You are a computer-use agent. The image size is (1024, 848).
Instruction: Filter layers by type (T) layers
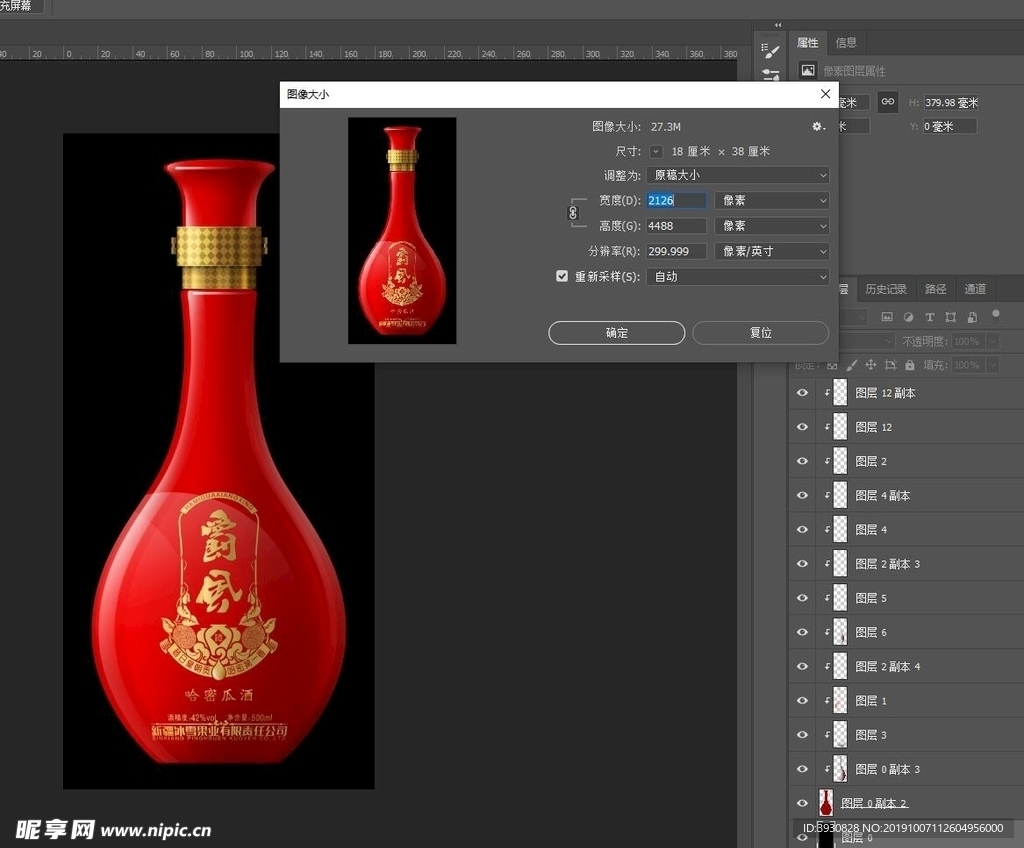(929, 317)
